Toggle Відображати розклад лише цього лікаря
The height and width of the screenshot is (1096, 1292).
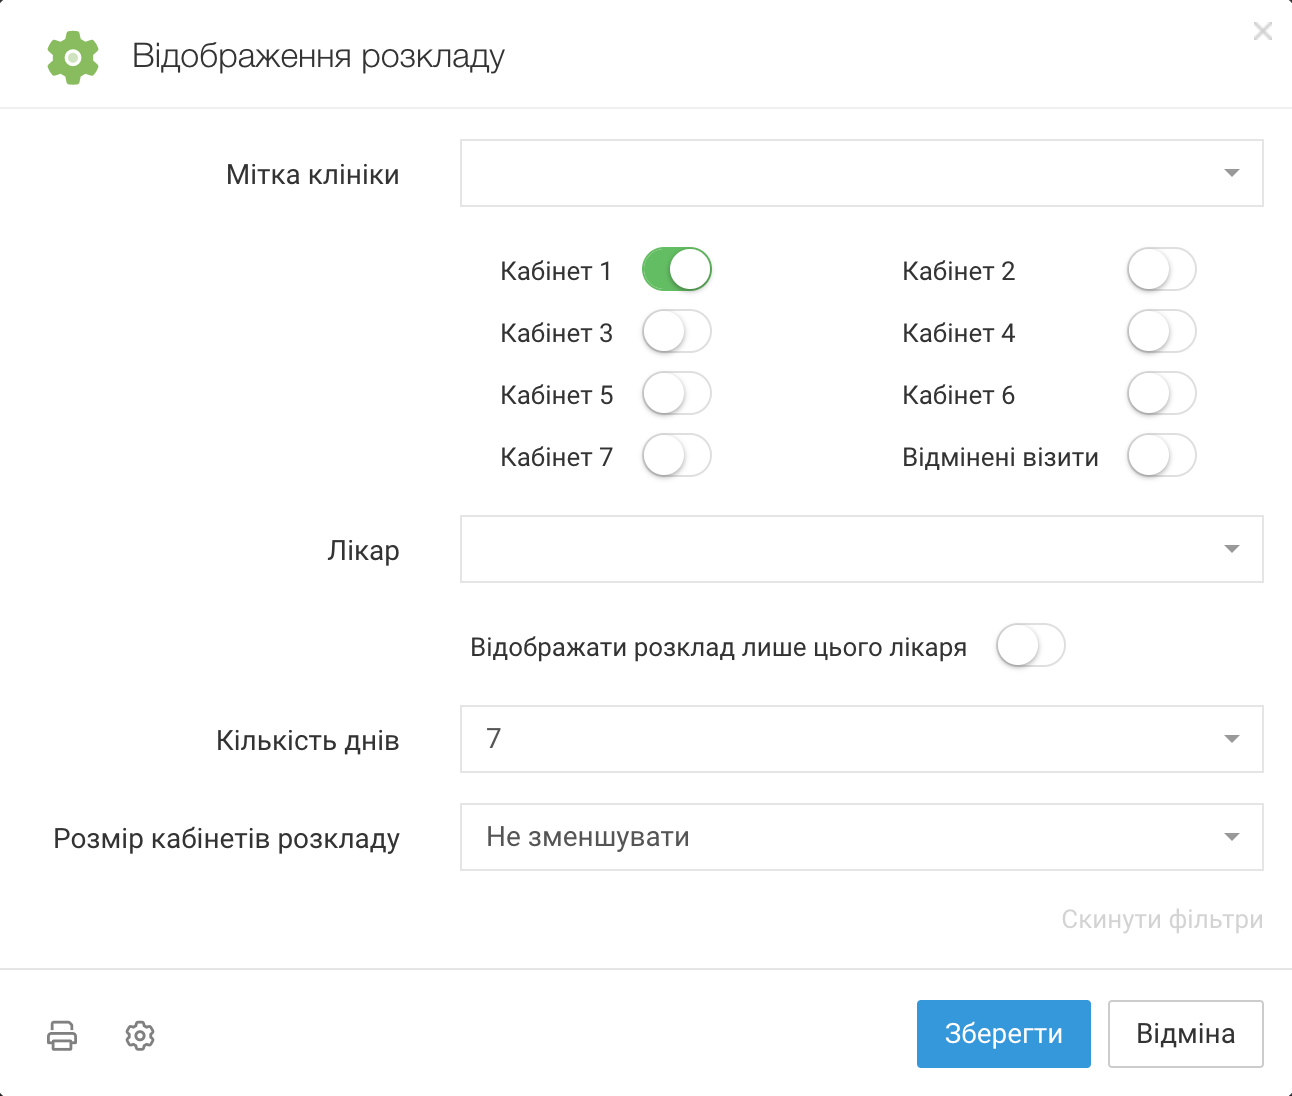tap(1031, 645)
